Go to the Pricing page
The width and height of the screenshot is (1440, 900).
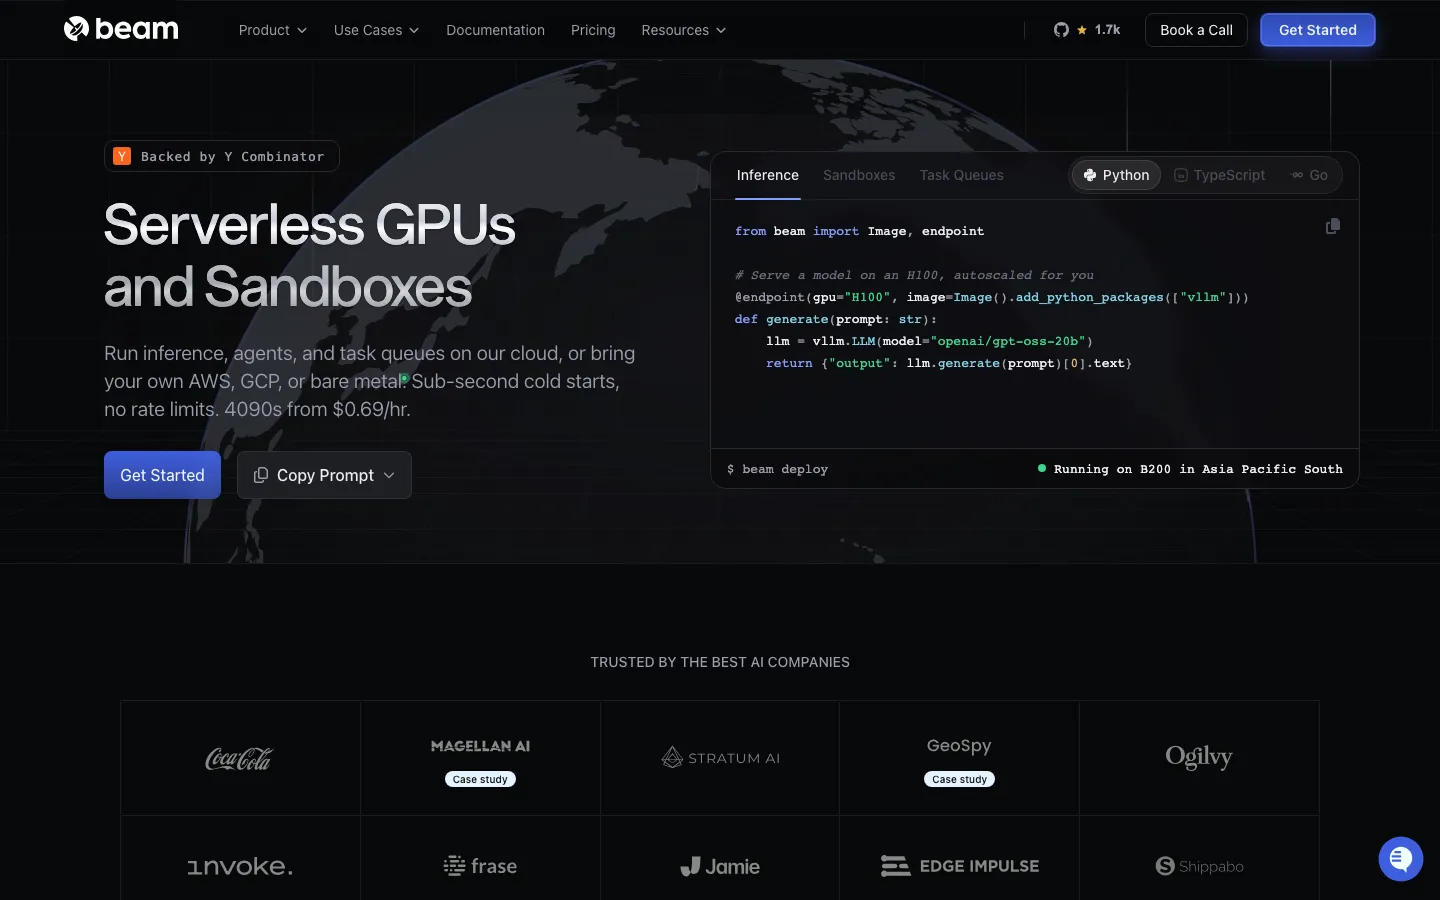(x=593, y=30)
